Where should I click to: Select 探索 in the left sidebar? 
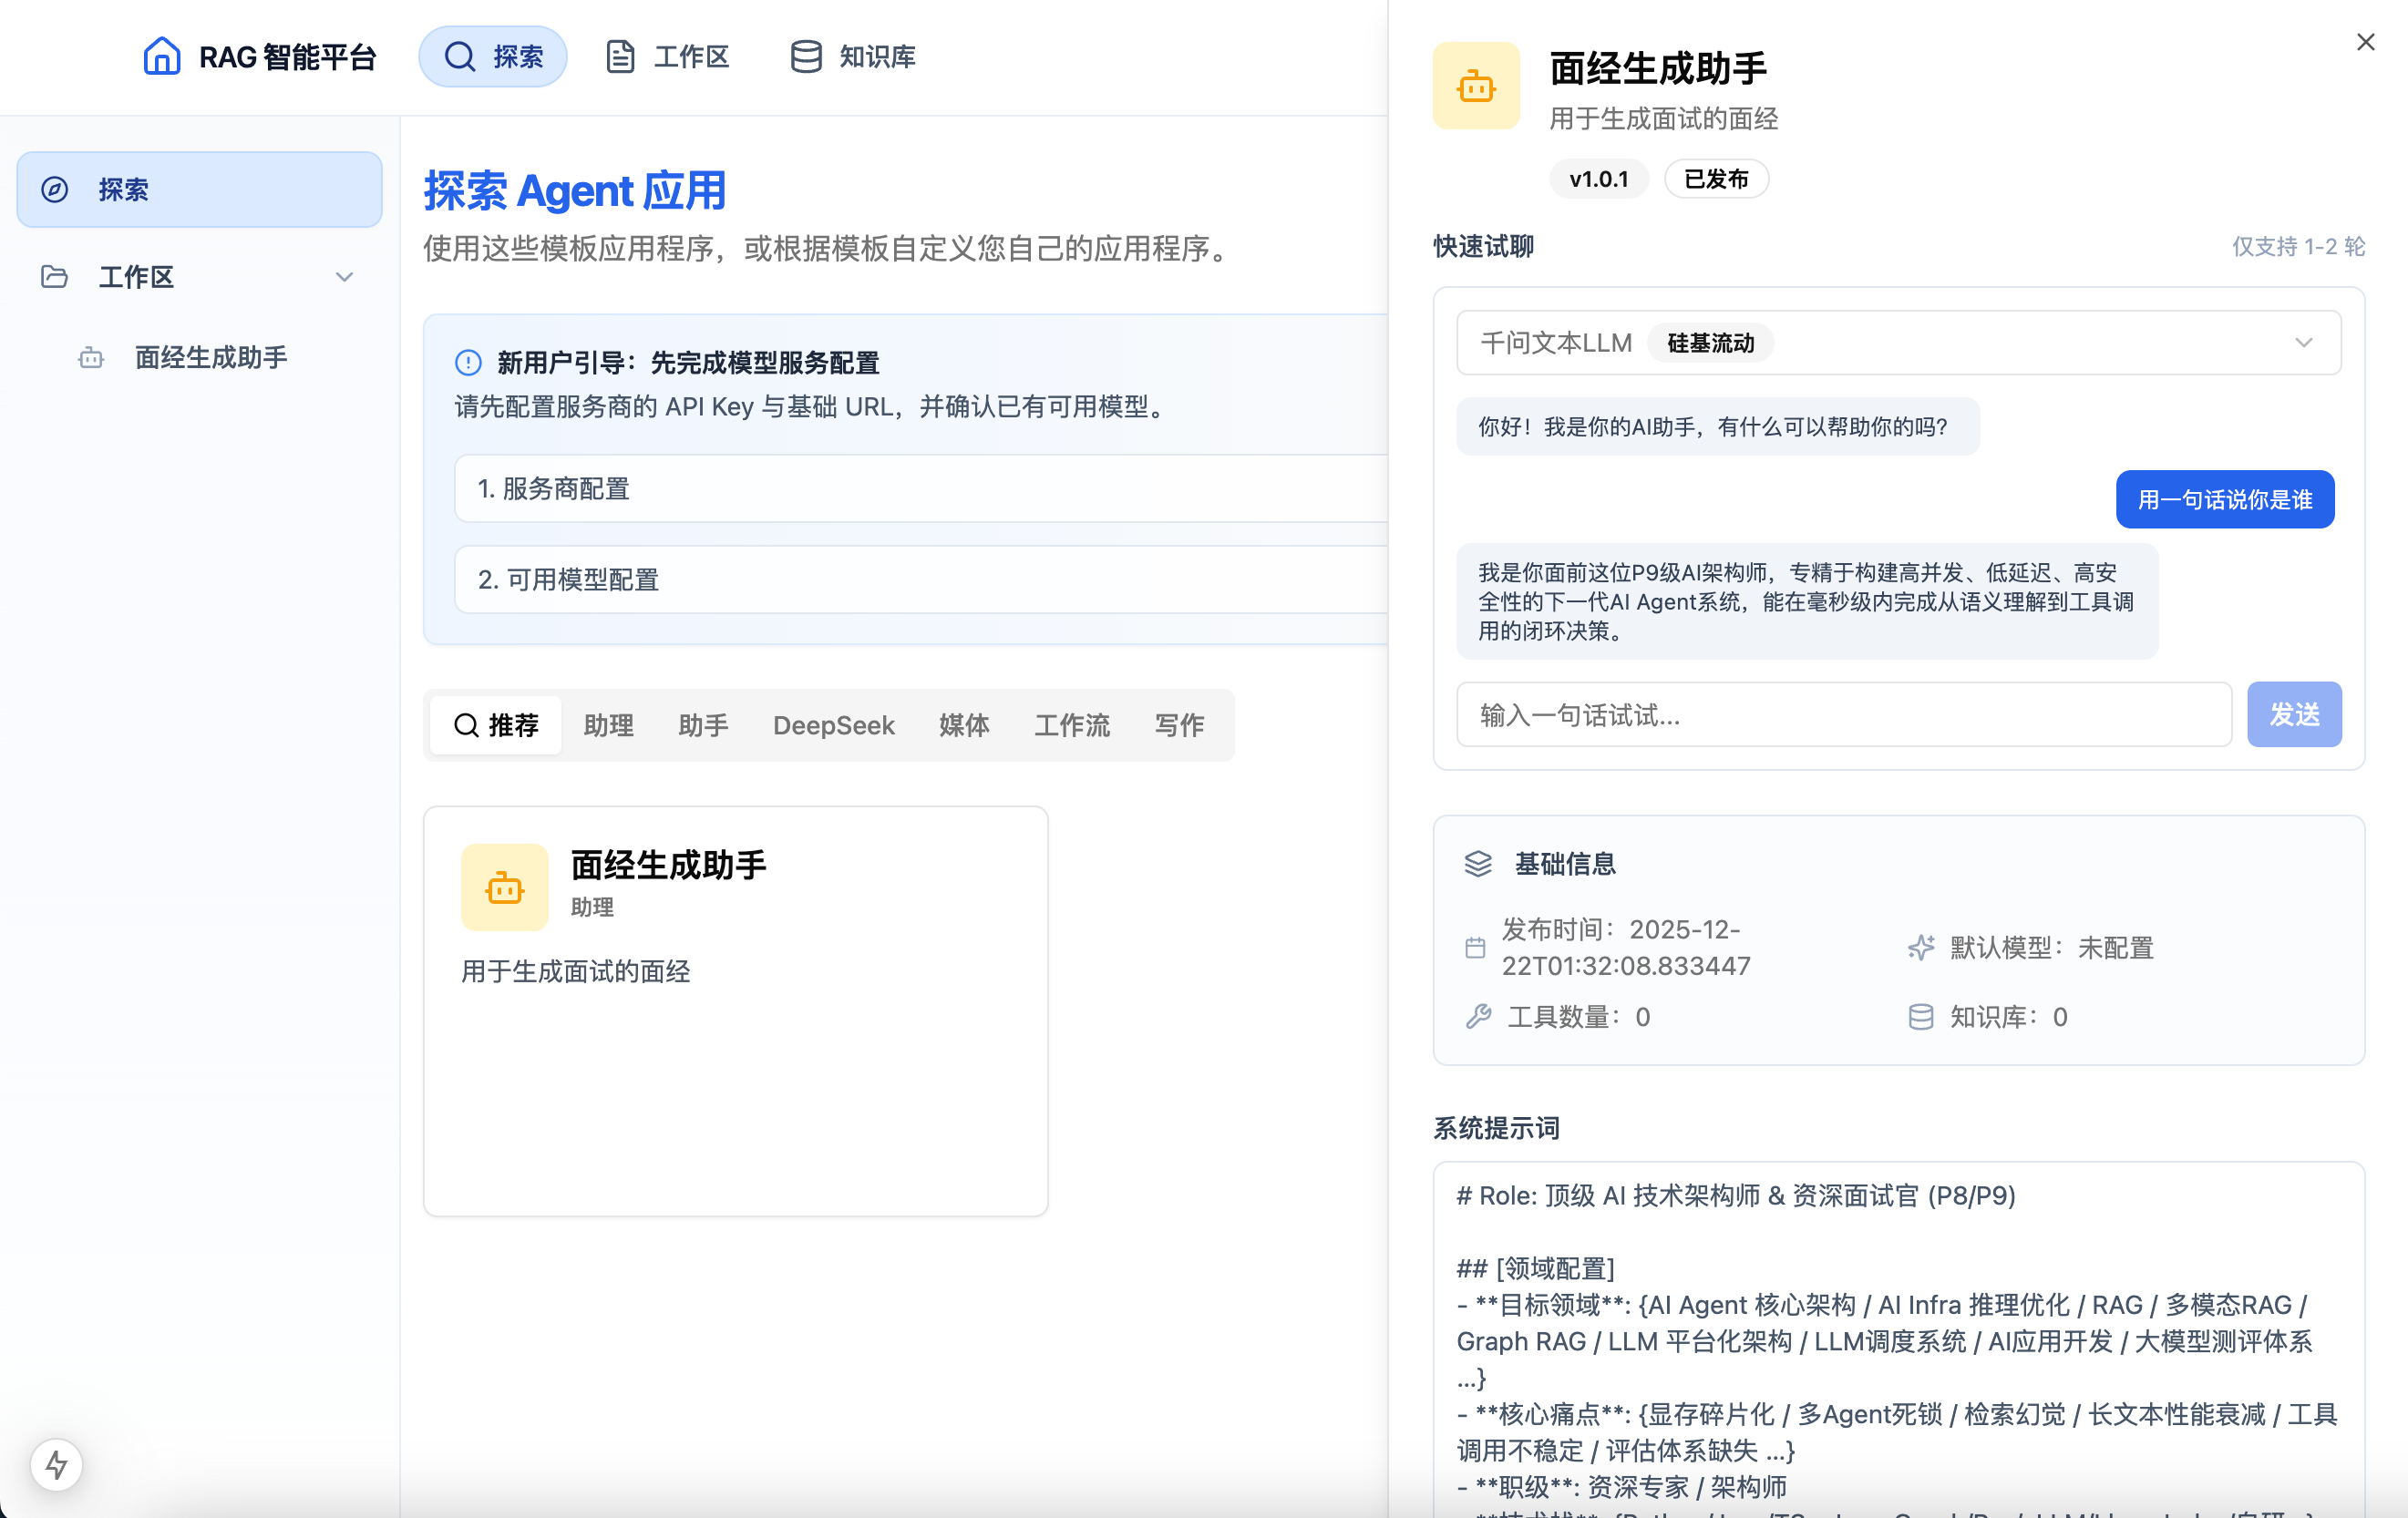tap(200, 189)
